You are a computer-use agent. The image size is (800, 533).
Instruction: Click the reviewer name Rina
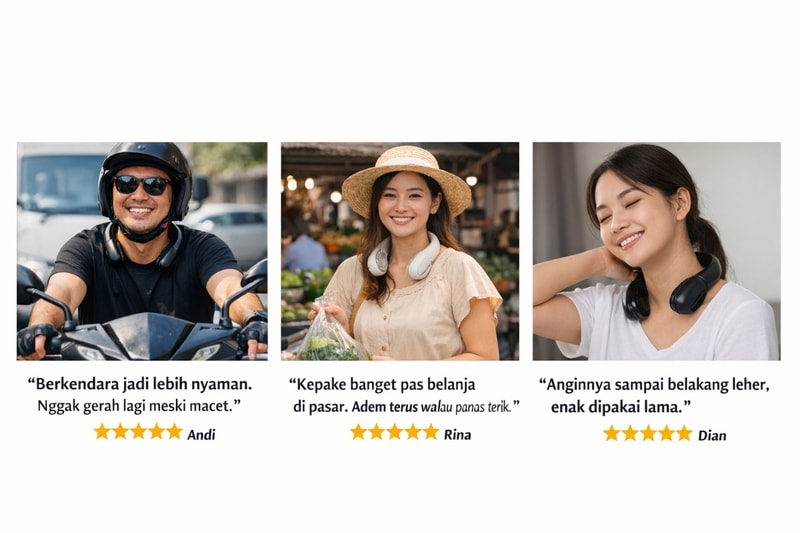[458, 435]
